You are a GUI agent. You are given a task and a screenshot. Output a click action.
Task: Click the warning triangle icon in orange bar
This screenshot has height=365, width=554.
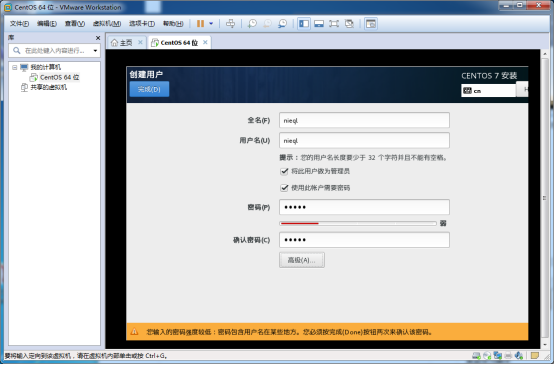(x=134, y=331)
